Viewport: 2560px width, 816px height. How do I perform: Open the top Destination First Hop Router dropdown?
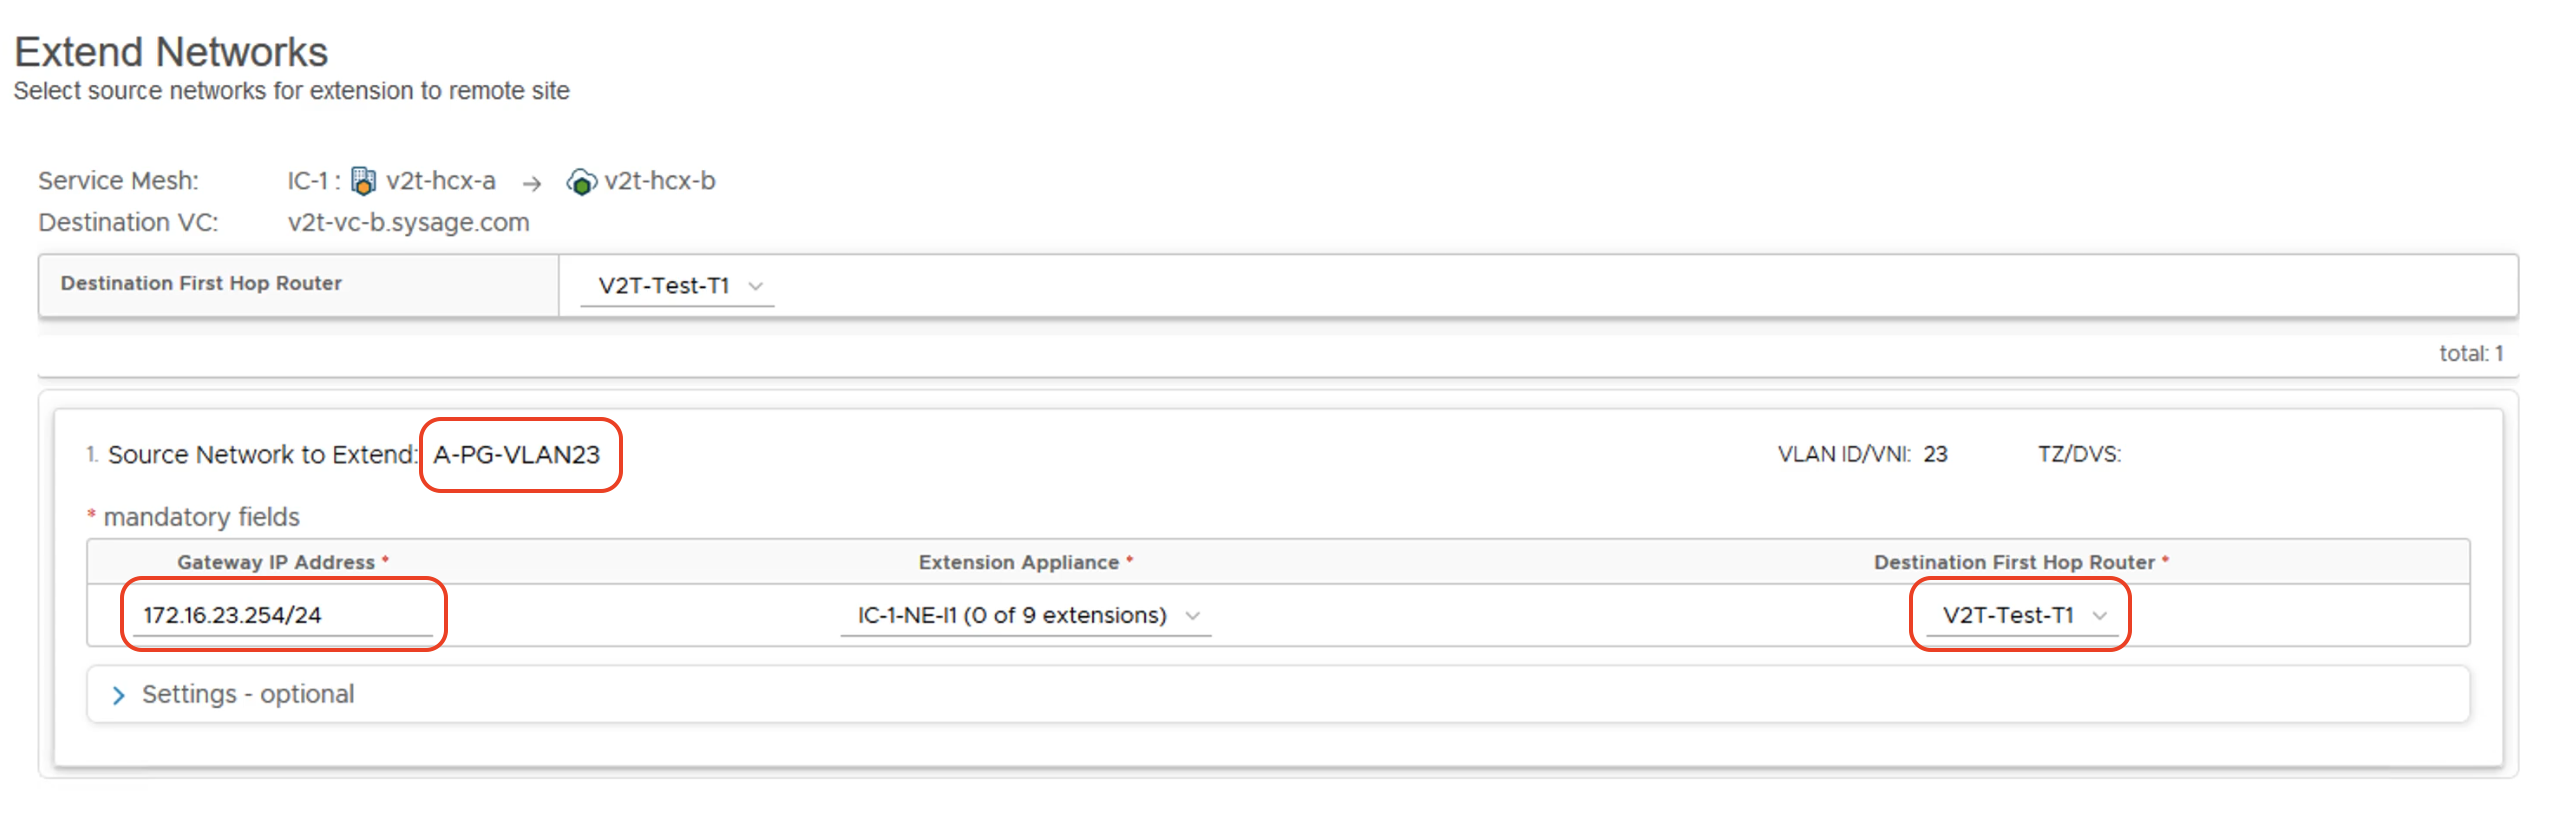click(678, 286)
